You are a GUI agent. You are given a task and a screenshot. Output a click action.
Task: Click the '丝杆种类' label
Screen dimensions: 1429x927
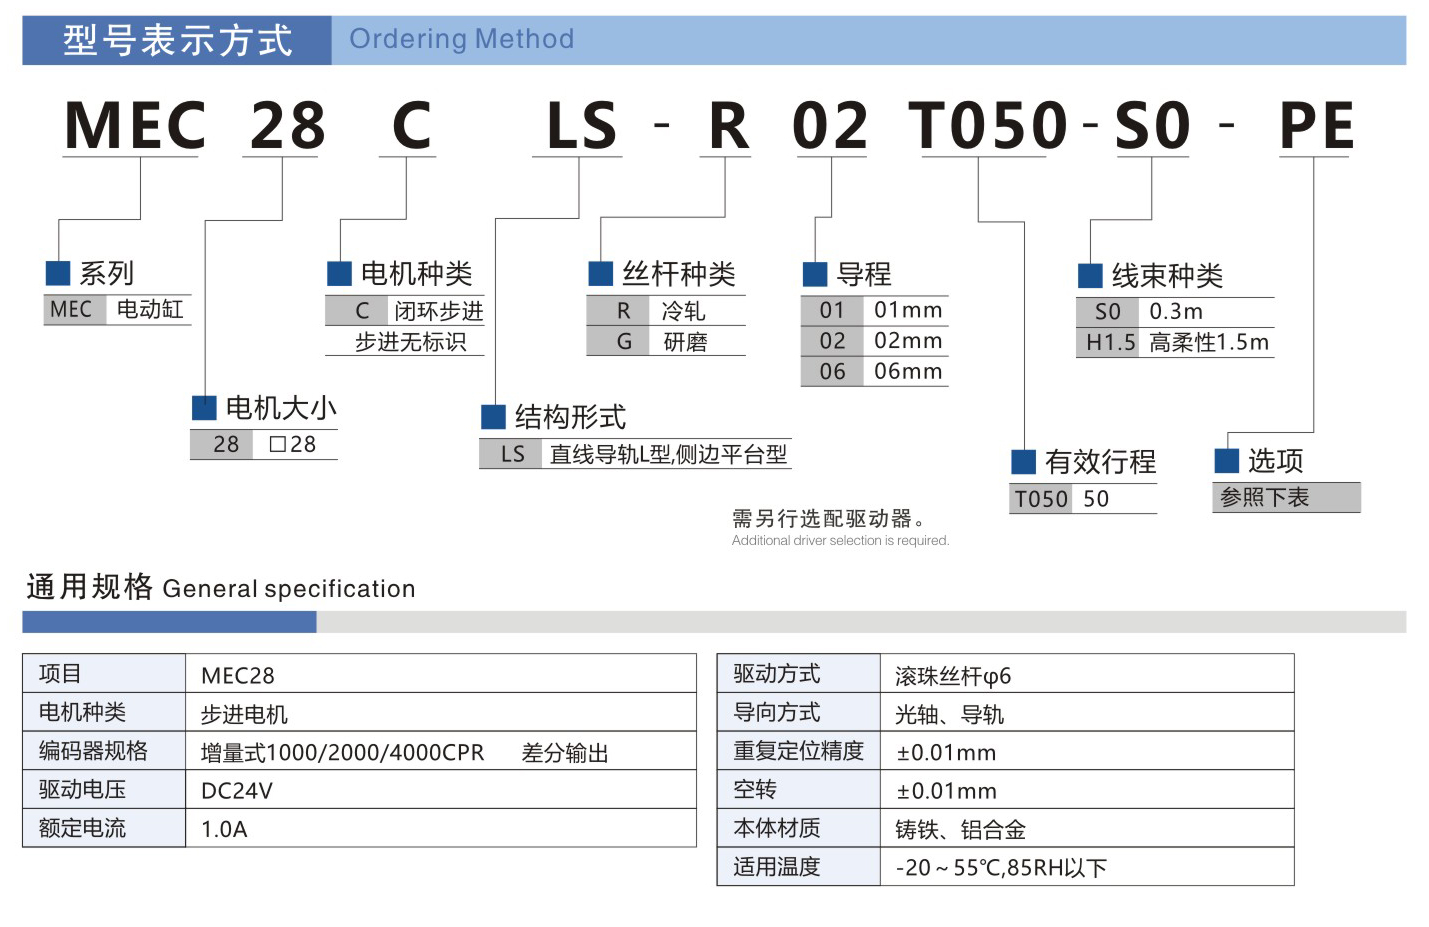679,273
